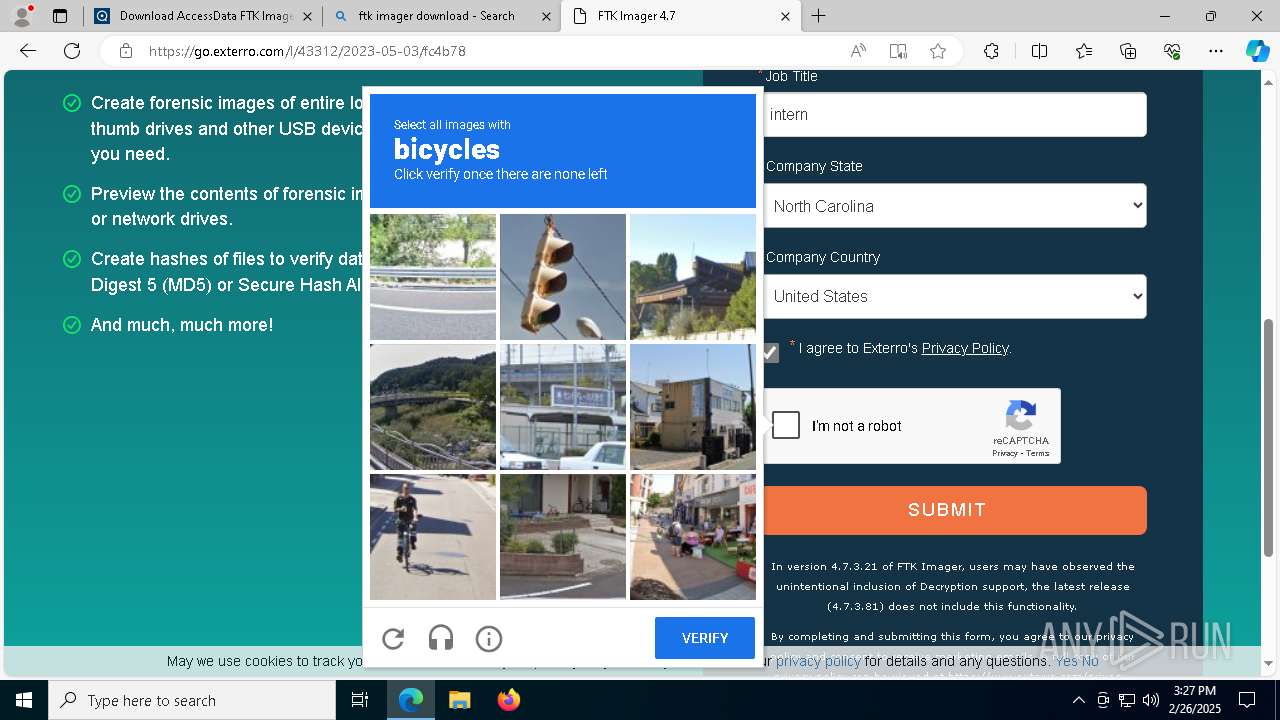Enter Immersive Reader mode
The width and height of the screenshot is (1280, 720).
[898, 51]
